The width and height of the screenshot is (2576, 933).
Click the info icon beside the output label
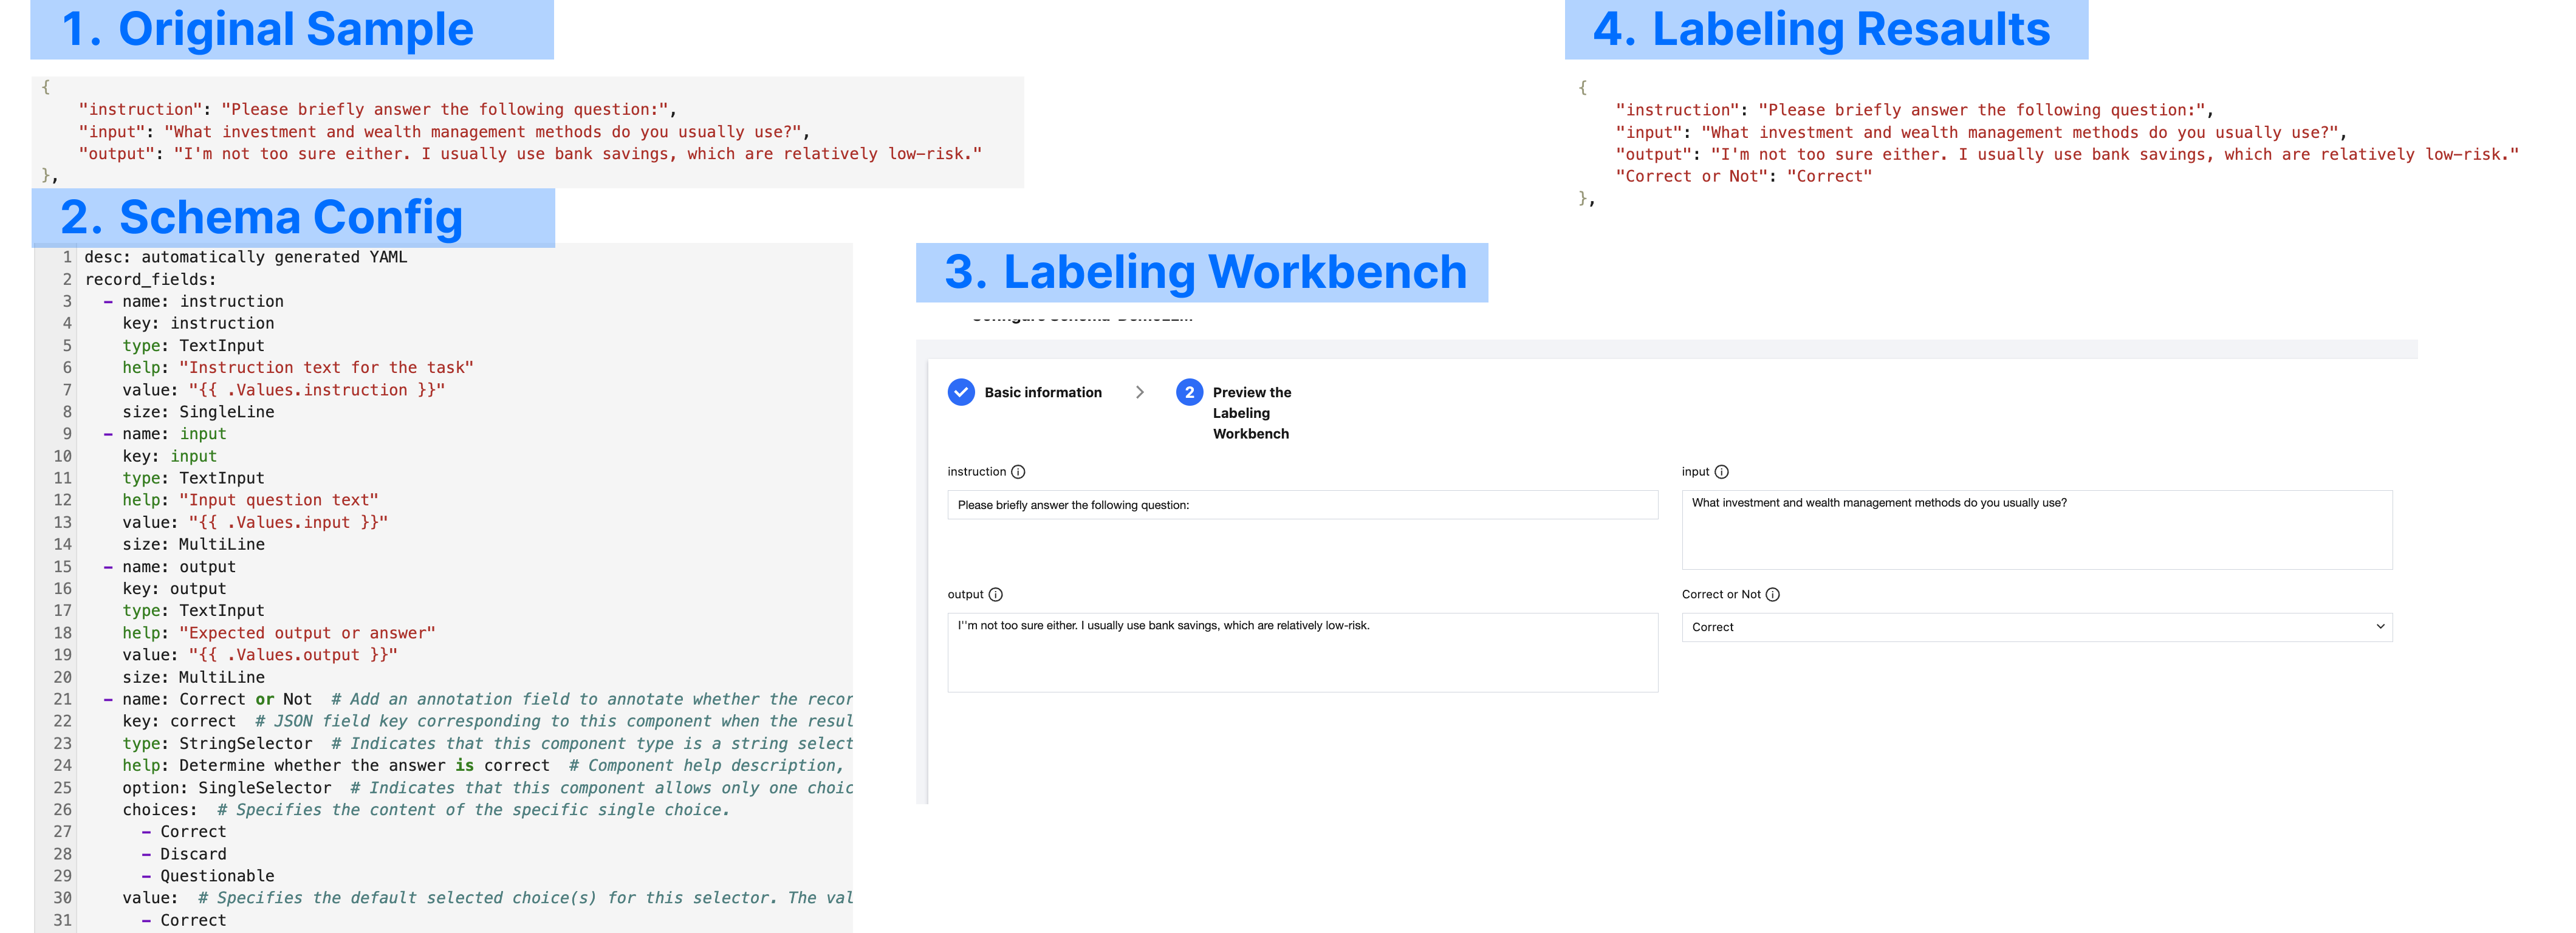tap(995, 595)
